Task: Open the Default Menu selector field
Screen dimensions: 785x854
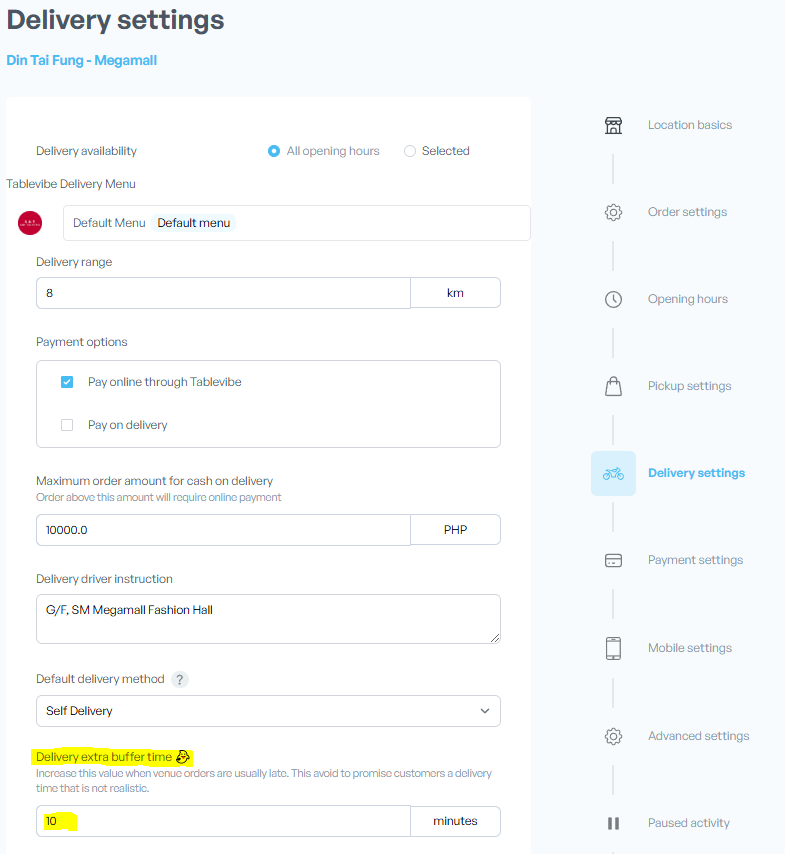Action: pyautogui.click(x=296, y=223)
